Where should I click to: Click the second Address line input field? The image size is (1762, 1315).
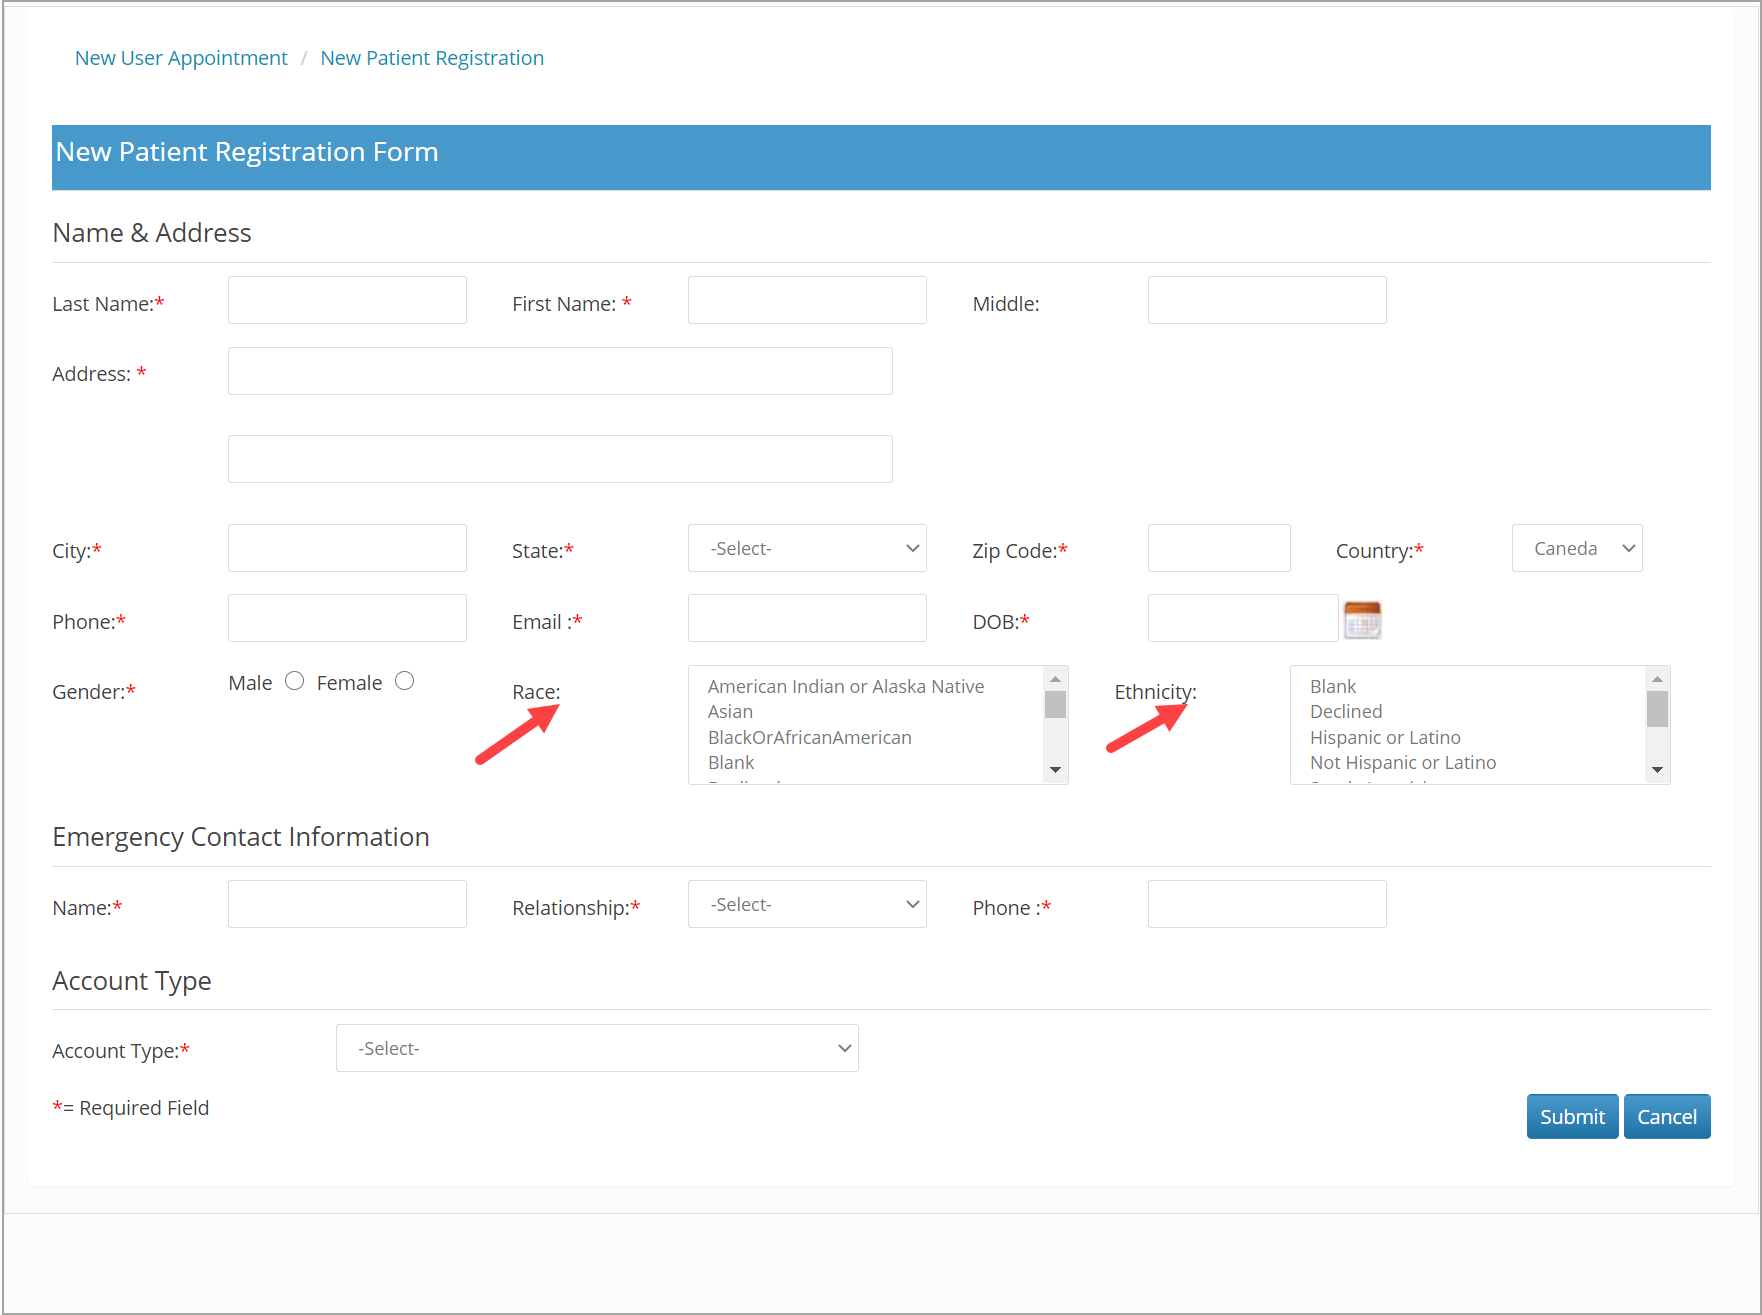point(560,459)
